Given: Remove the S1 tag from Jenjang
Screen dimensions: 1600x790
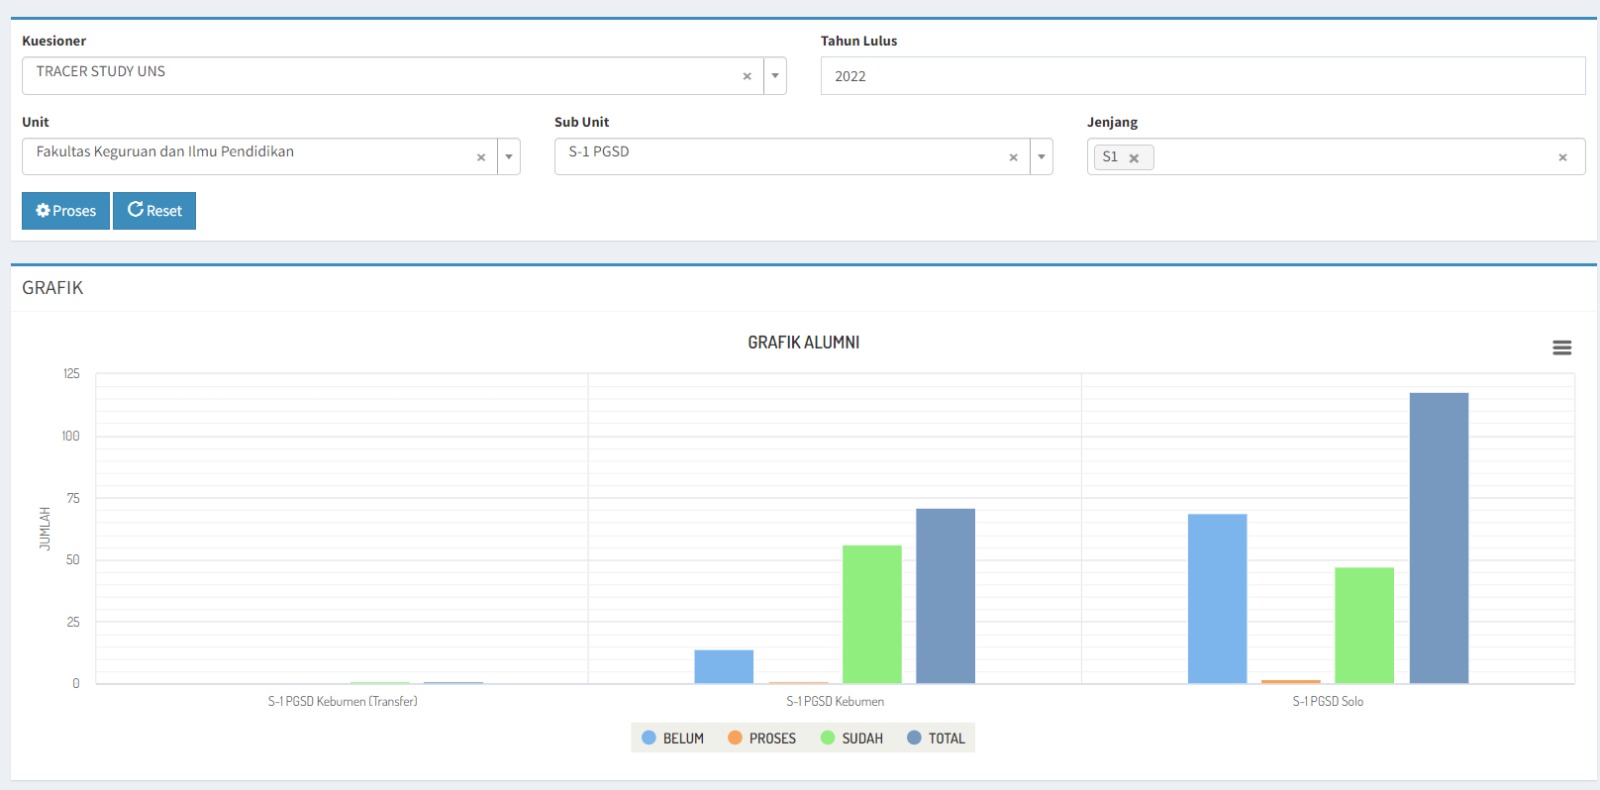Looking at the screenshot, I should coord(1134,158).
